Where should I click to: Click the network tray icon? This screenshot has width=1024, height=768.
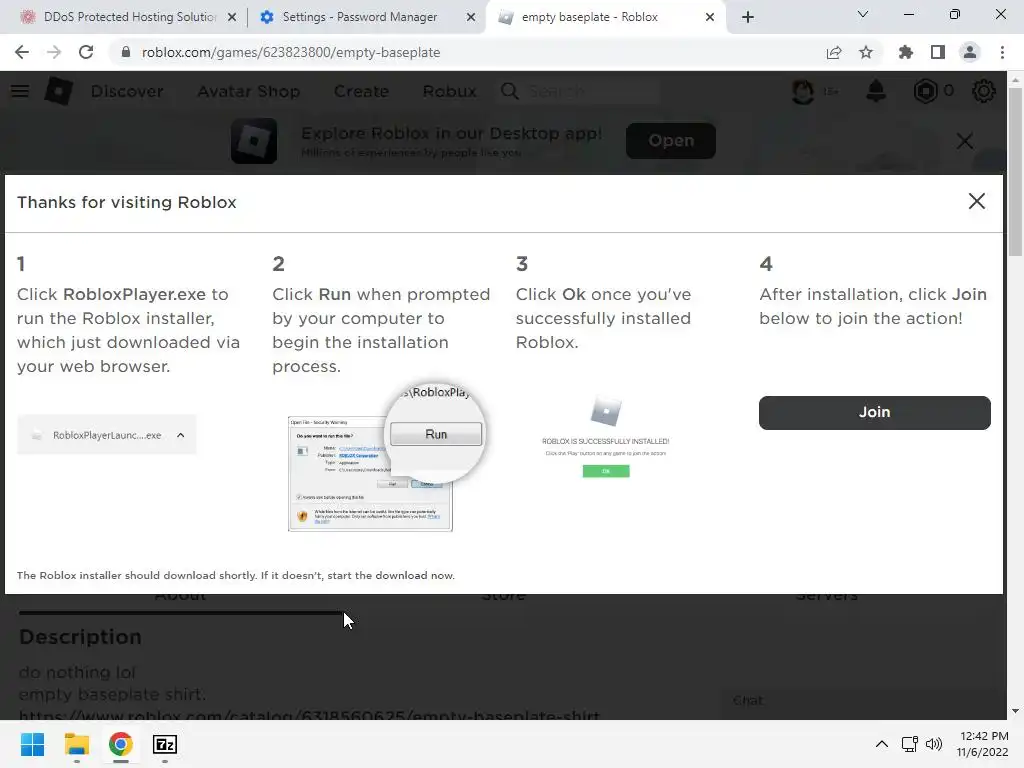(x=910, y=744)
